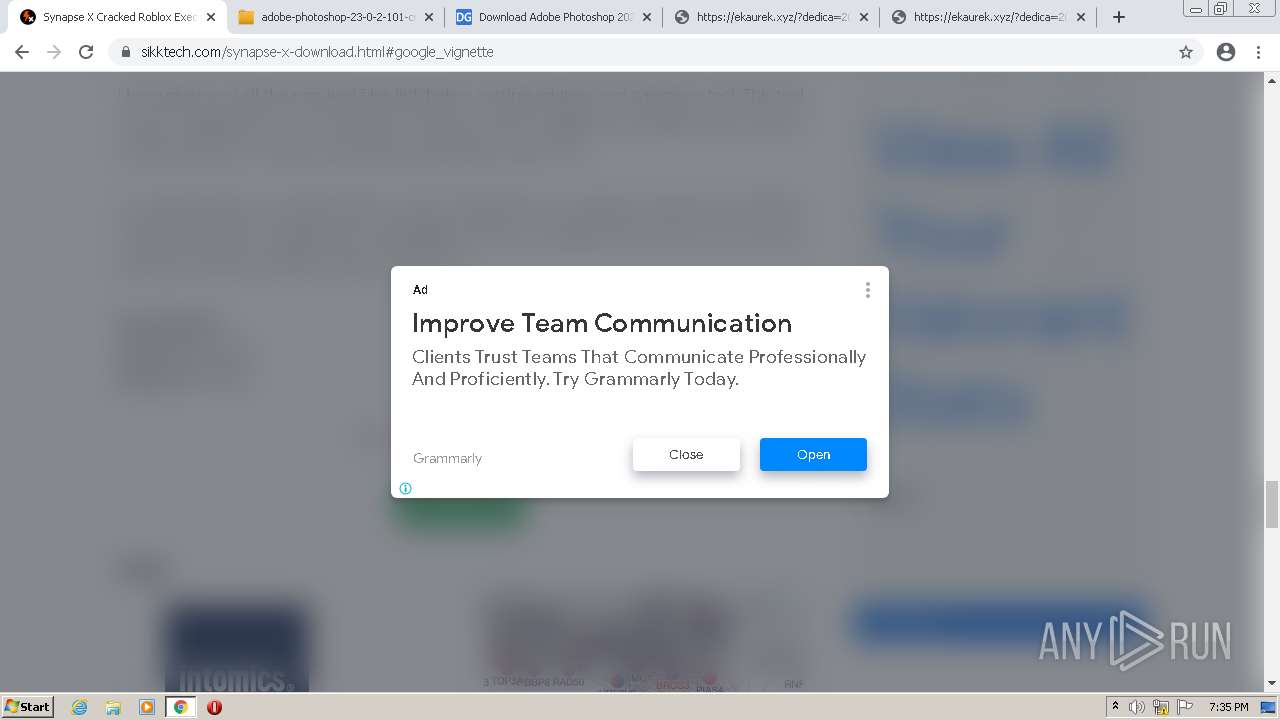Screen dimensions: 1280x720
Task: Open the red Opera-style taskbar icon
Action: coord(214,707)
